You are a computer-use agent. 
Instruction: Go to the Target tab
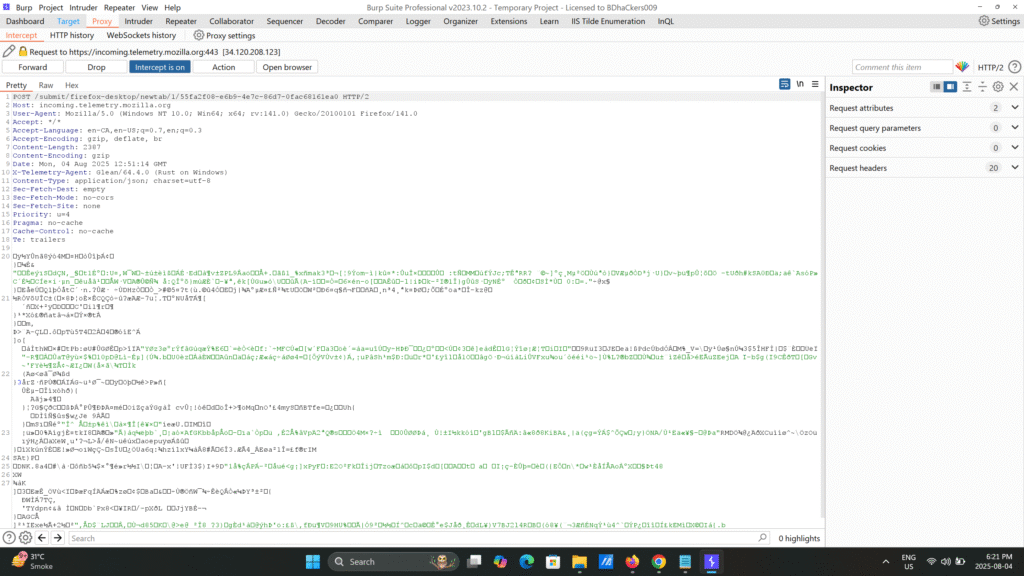click(68, 21)
